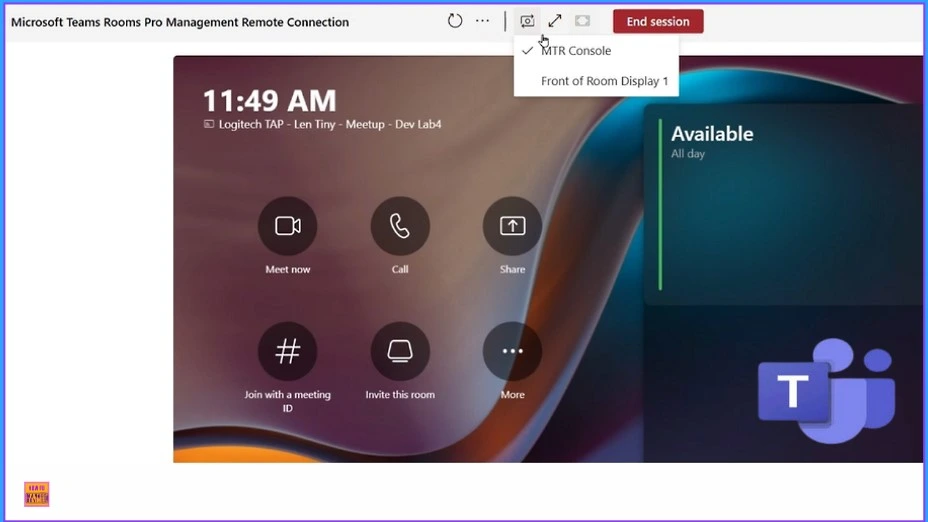This screenshot has height=522, width=928.
Task: End the remote session
Action: pos(657,21)
